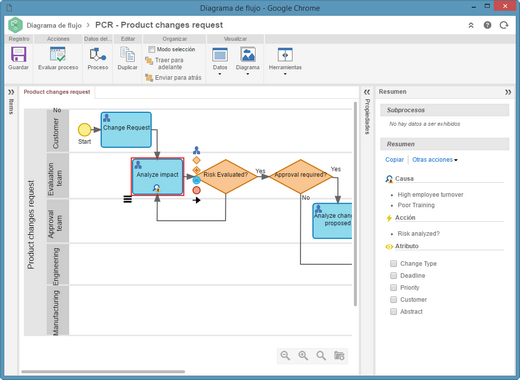Screen dimensions: 520x380
Task: Tick the Priority attribute checkbox
Action: click(394, 288)
